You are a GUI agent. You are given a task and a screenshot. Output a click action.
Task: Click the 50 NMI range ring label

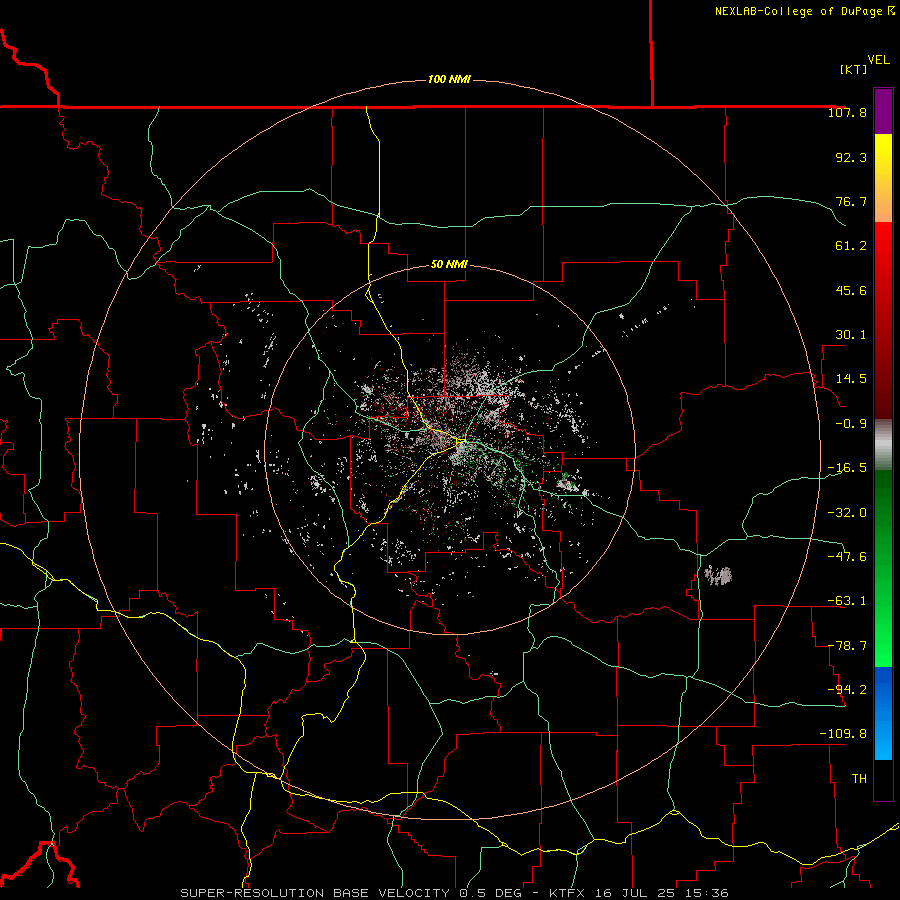click(449, 264)
